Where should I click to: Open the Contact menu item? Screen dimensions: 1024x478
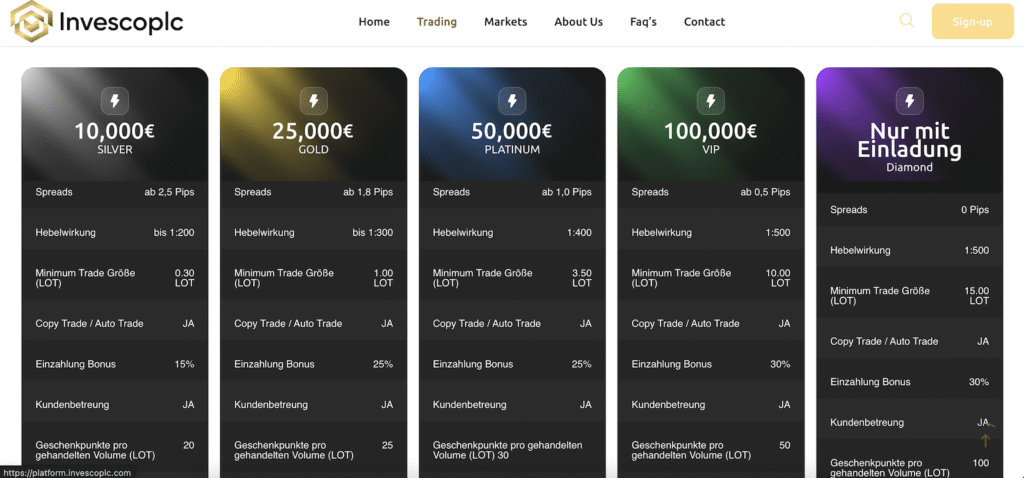[x=705, y=22]
